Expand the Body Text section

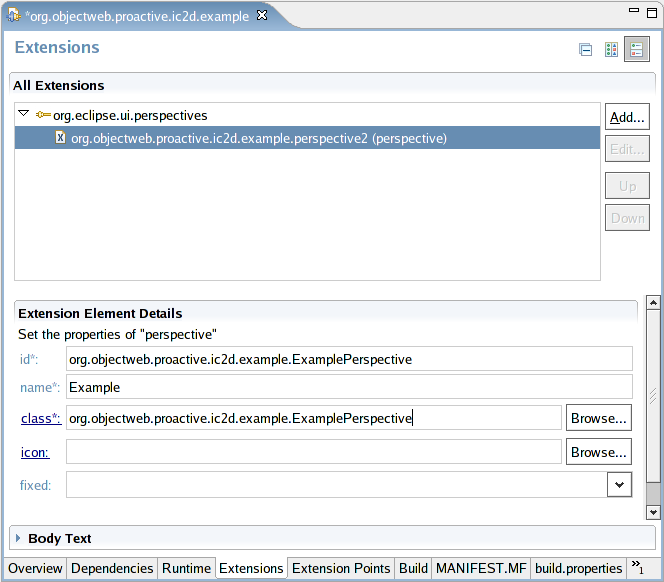tap(18, 538)
